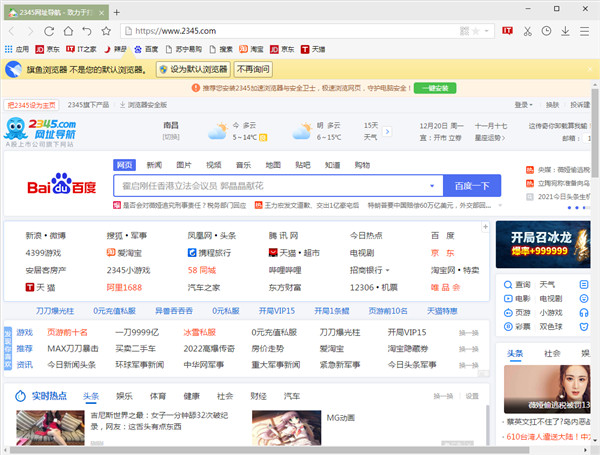
Task: Open the 阿里1688 link
Action: (x=124, y=287)
